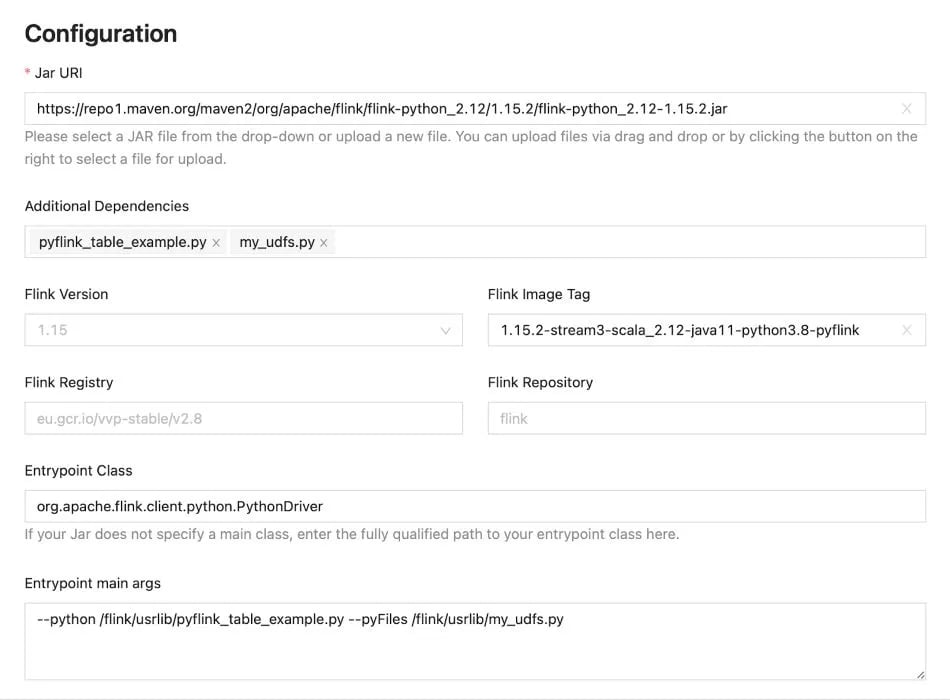The width and height of the screenshot is (950, 700).
Task: Open the Flink Version dropdown
Action: click(243, 330)
